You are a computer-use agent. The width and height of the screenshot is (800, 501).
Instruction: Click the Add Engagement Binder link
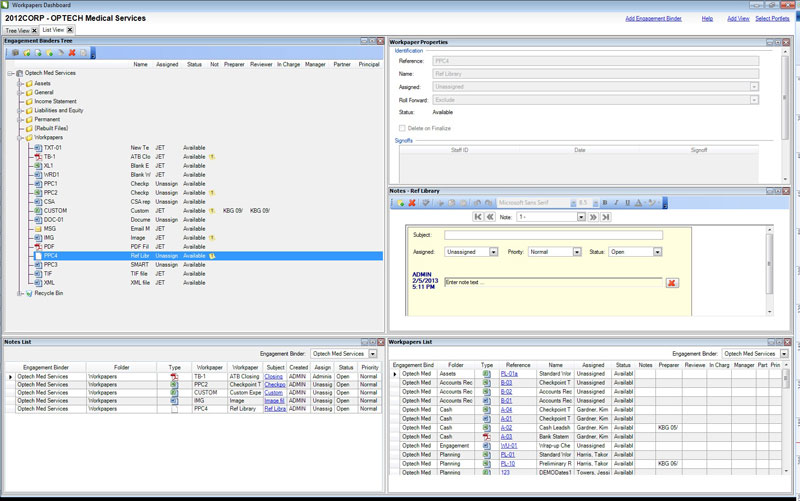click(x=655, y=18)
